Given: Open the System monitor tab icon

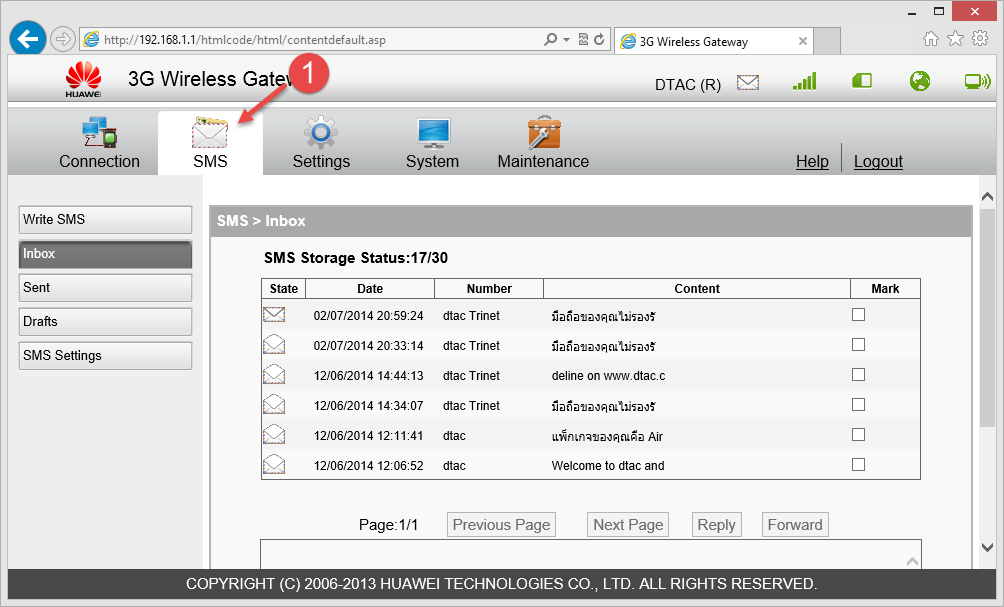Looking at the screenshot, I should 433,133.
